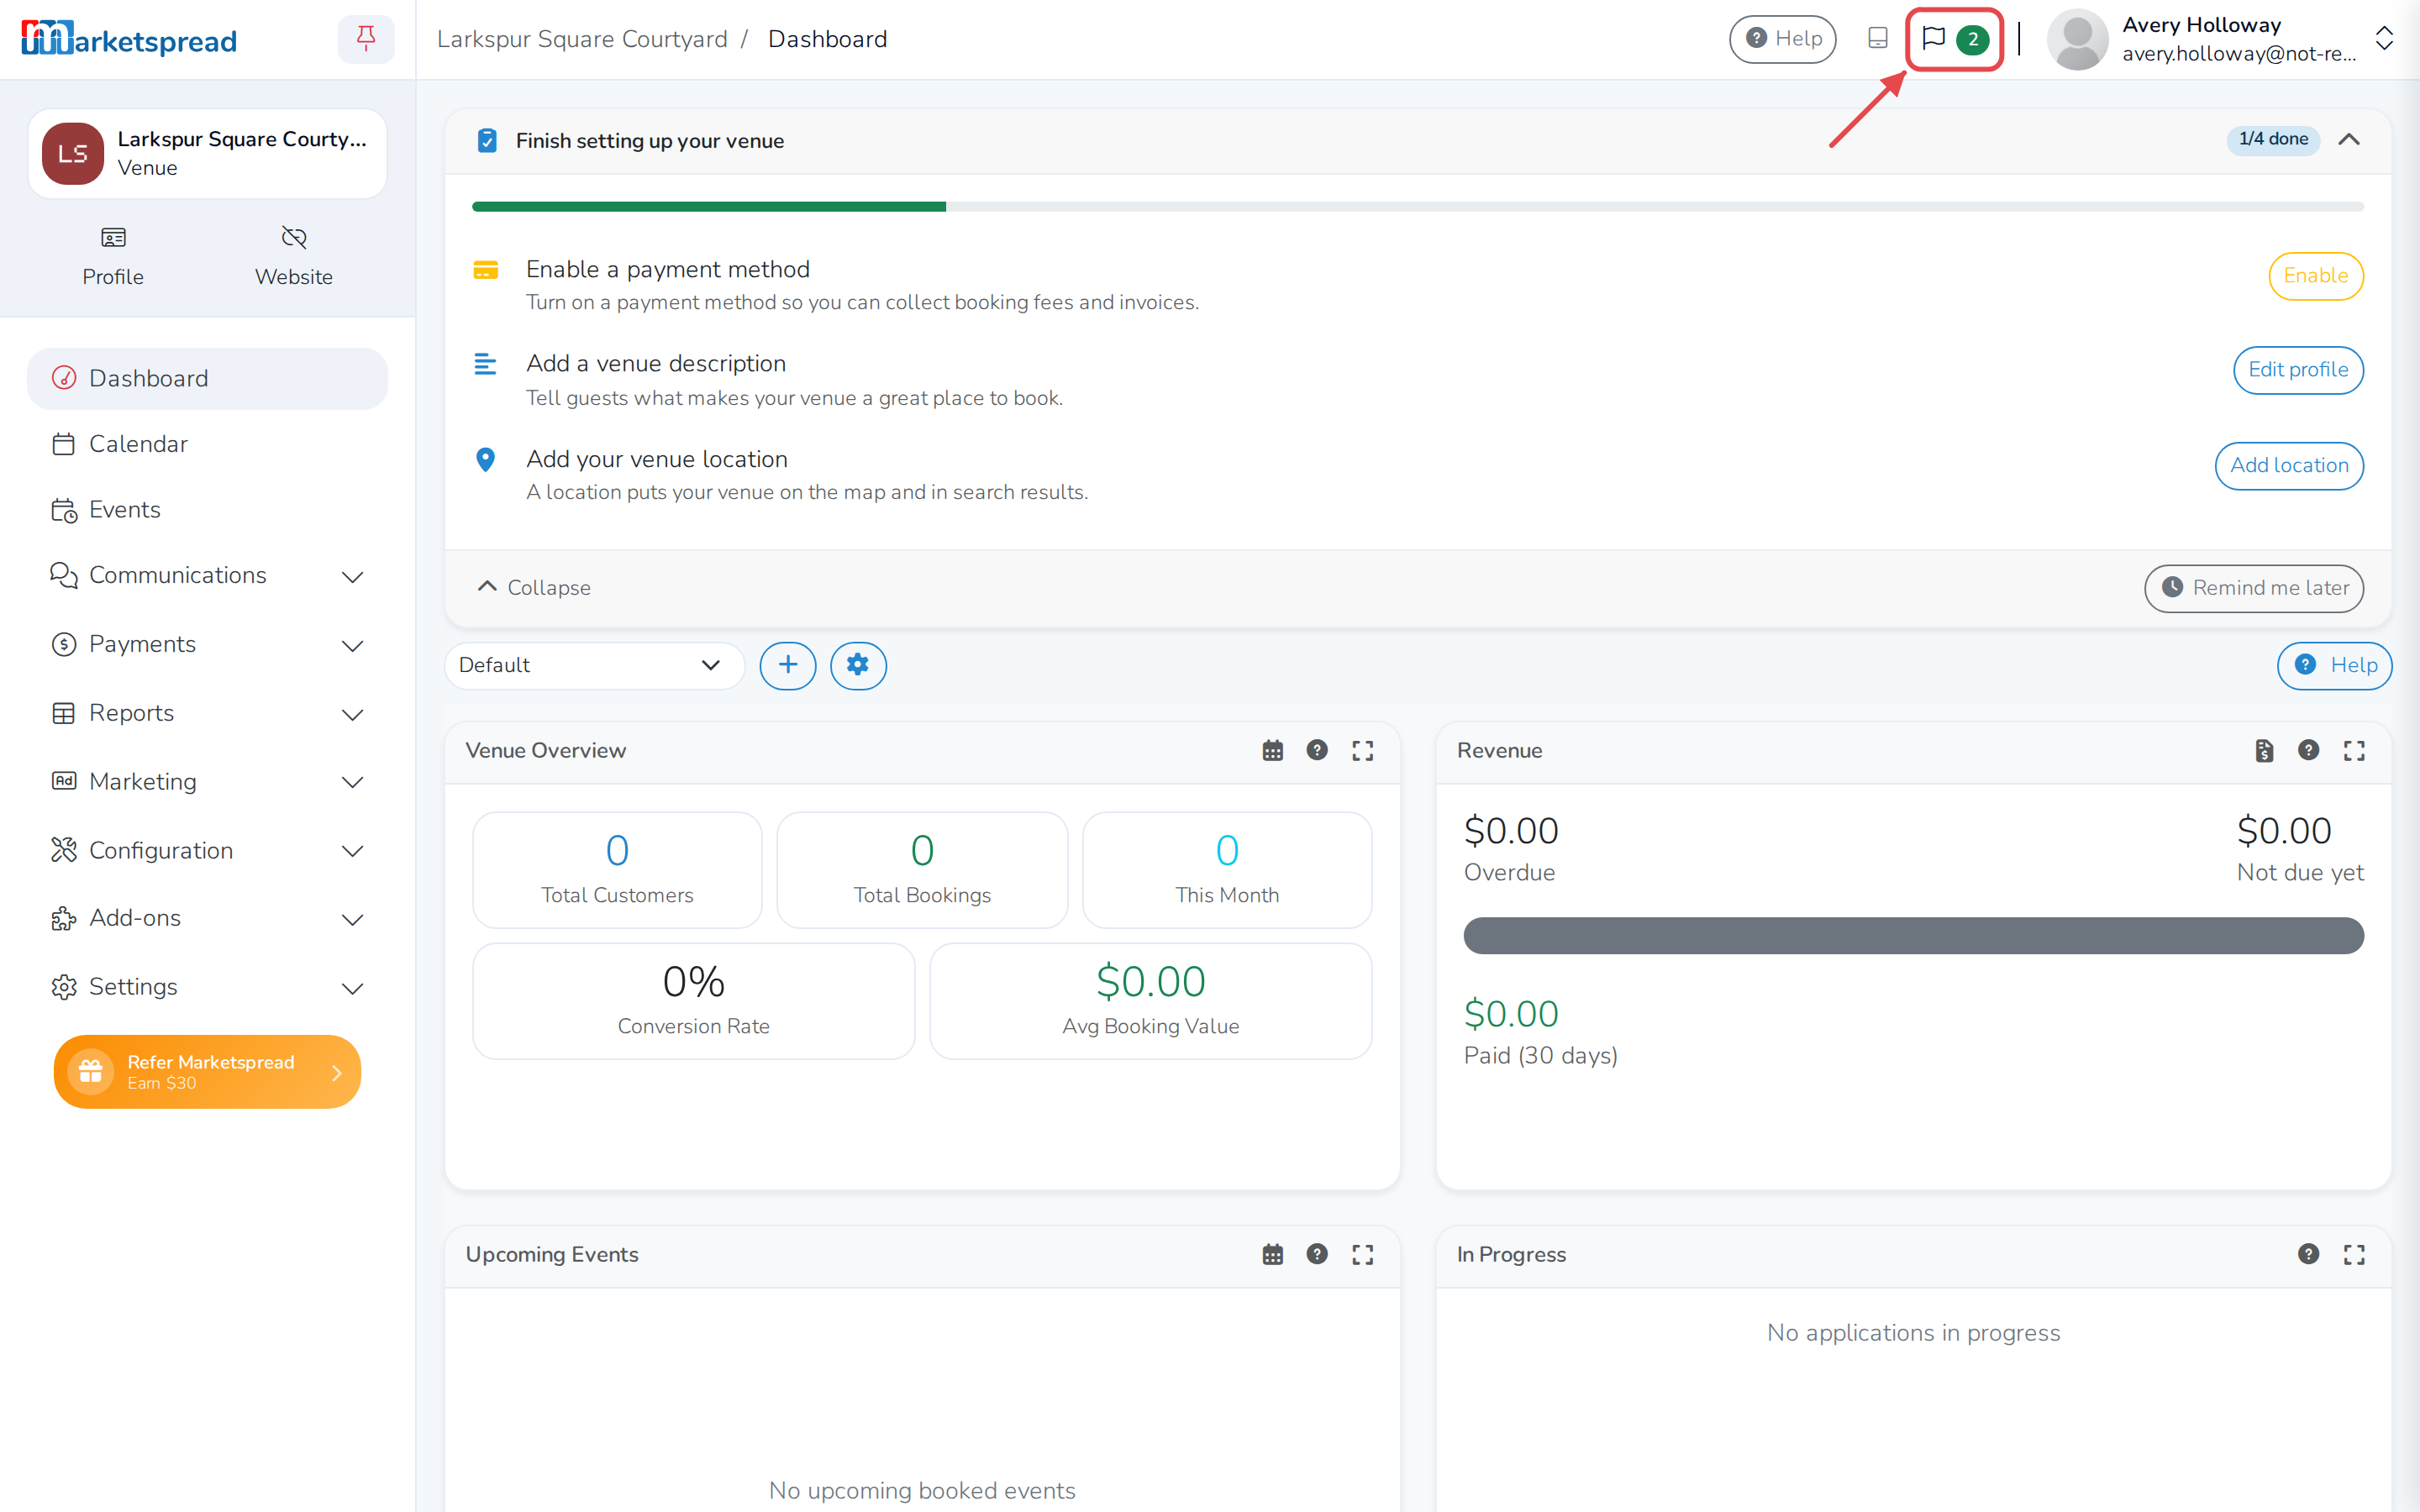Screen dimensions: 2420x1512
Task: Click the Collapse link in setup panel
Action: [x=534, y=588]
